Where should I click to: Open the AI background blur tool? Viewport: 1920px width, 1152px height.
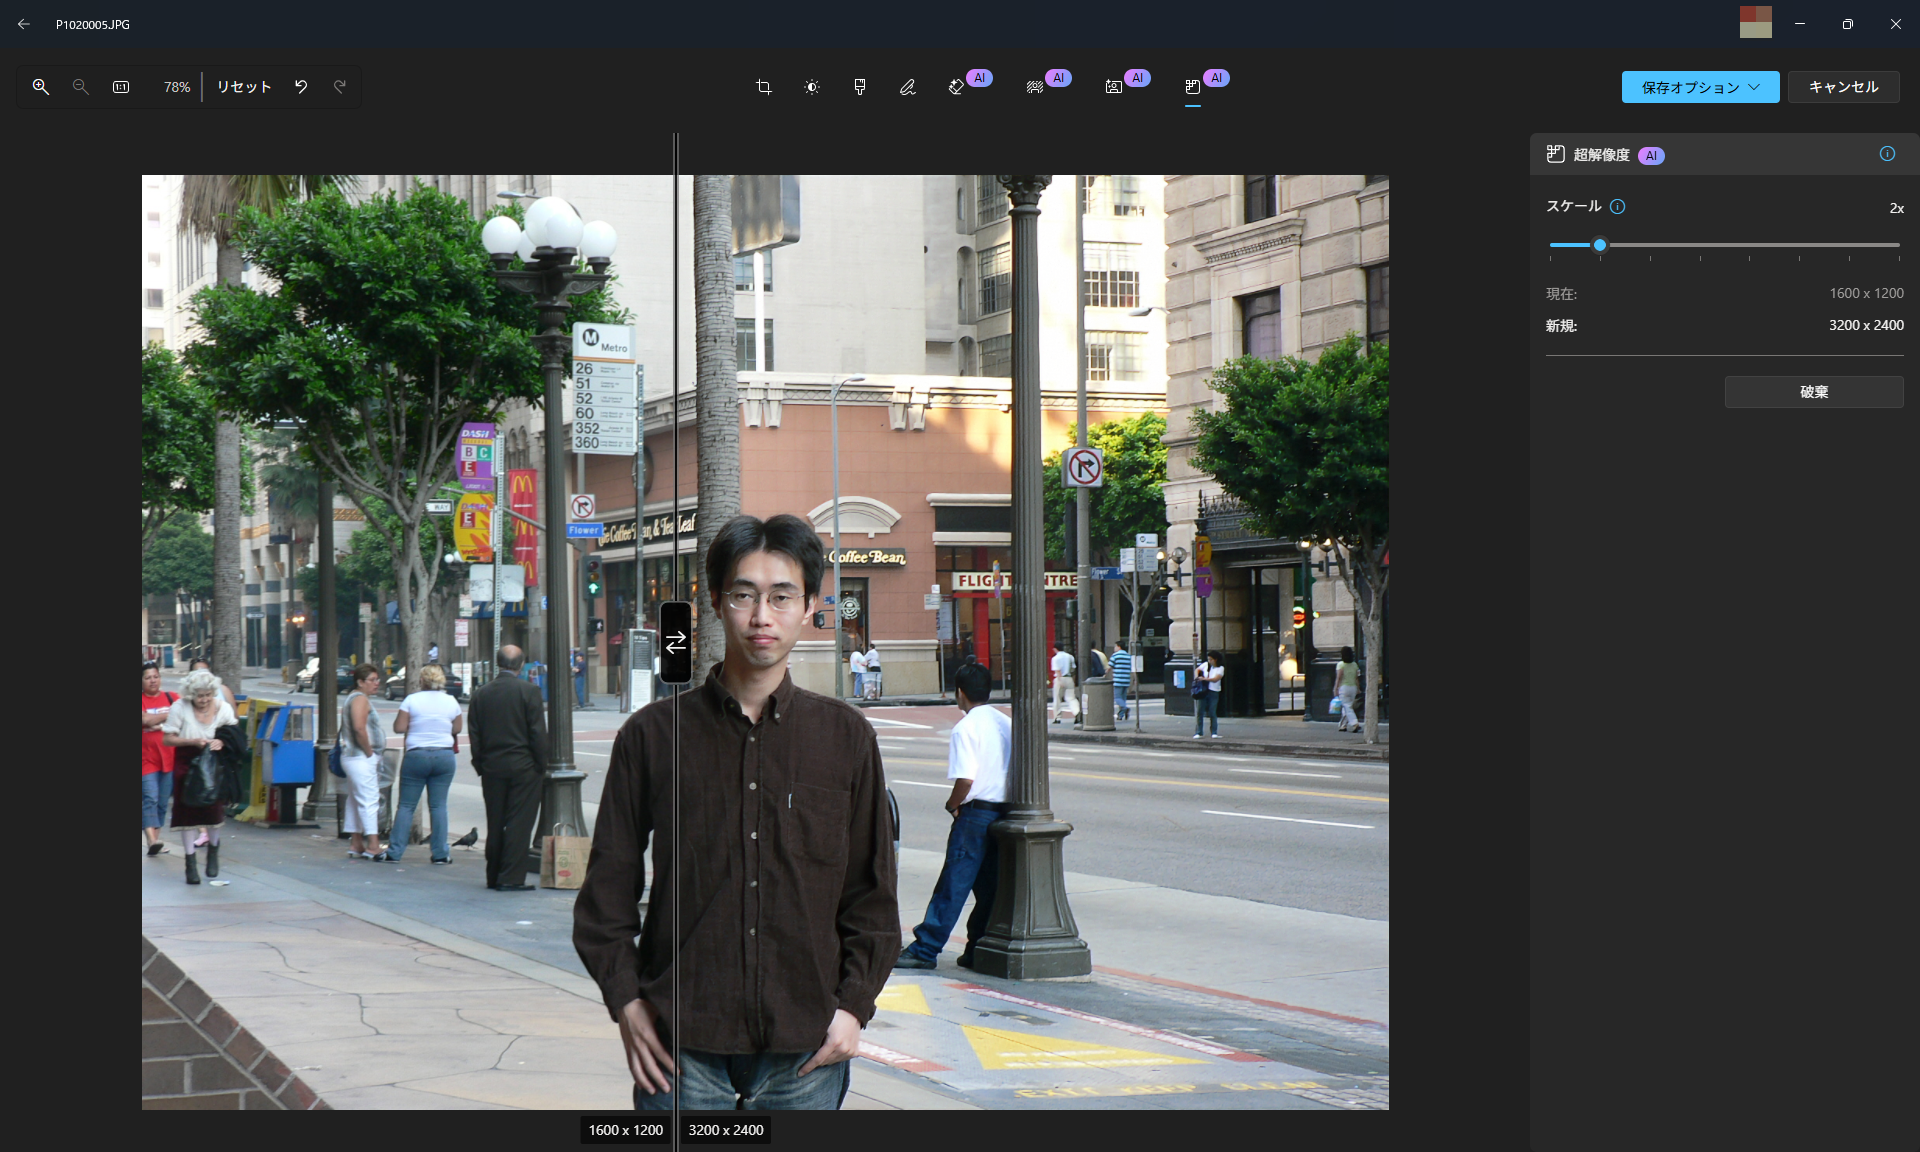(1035, 87)
